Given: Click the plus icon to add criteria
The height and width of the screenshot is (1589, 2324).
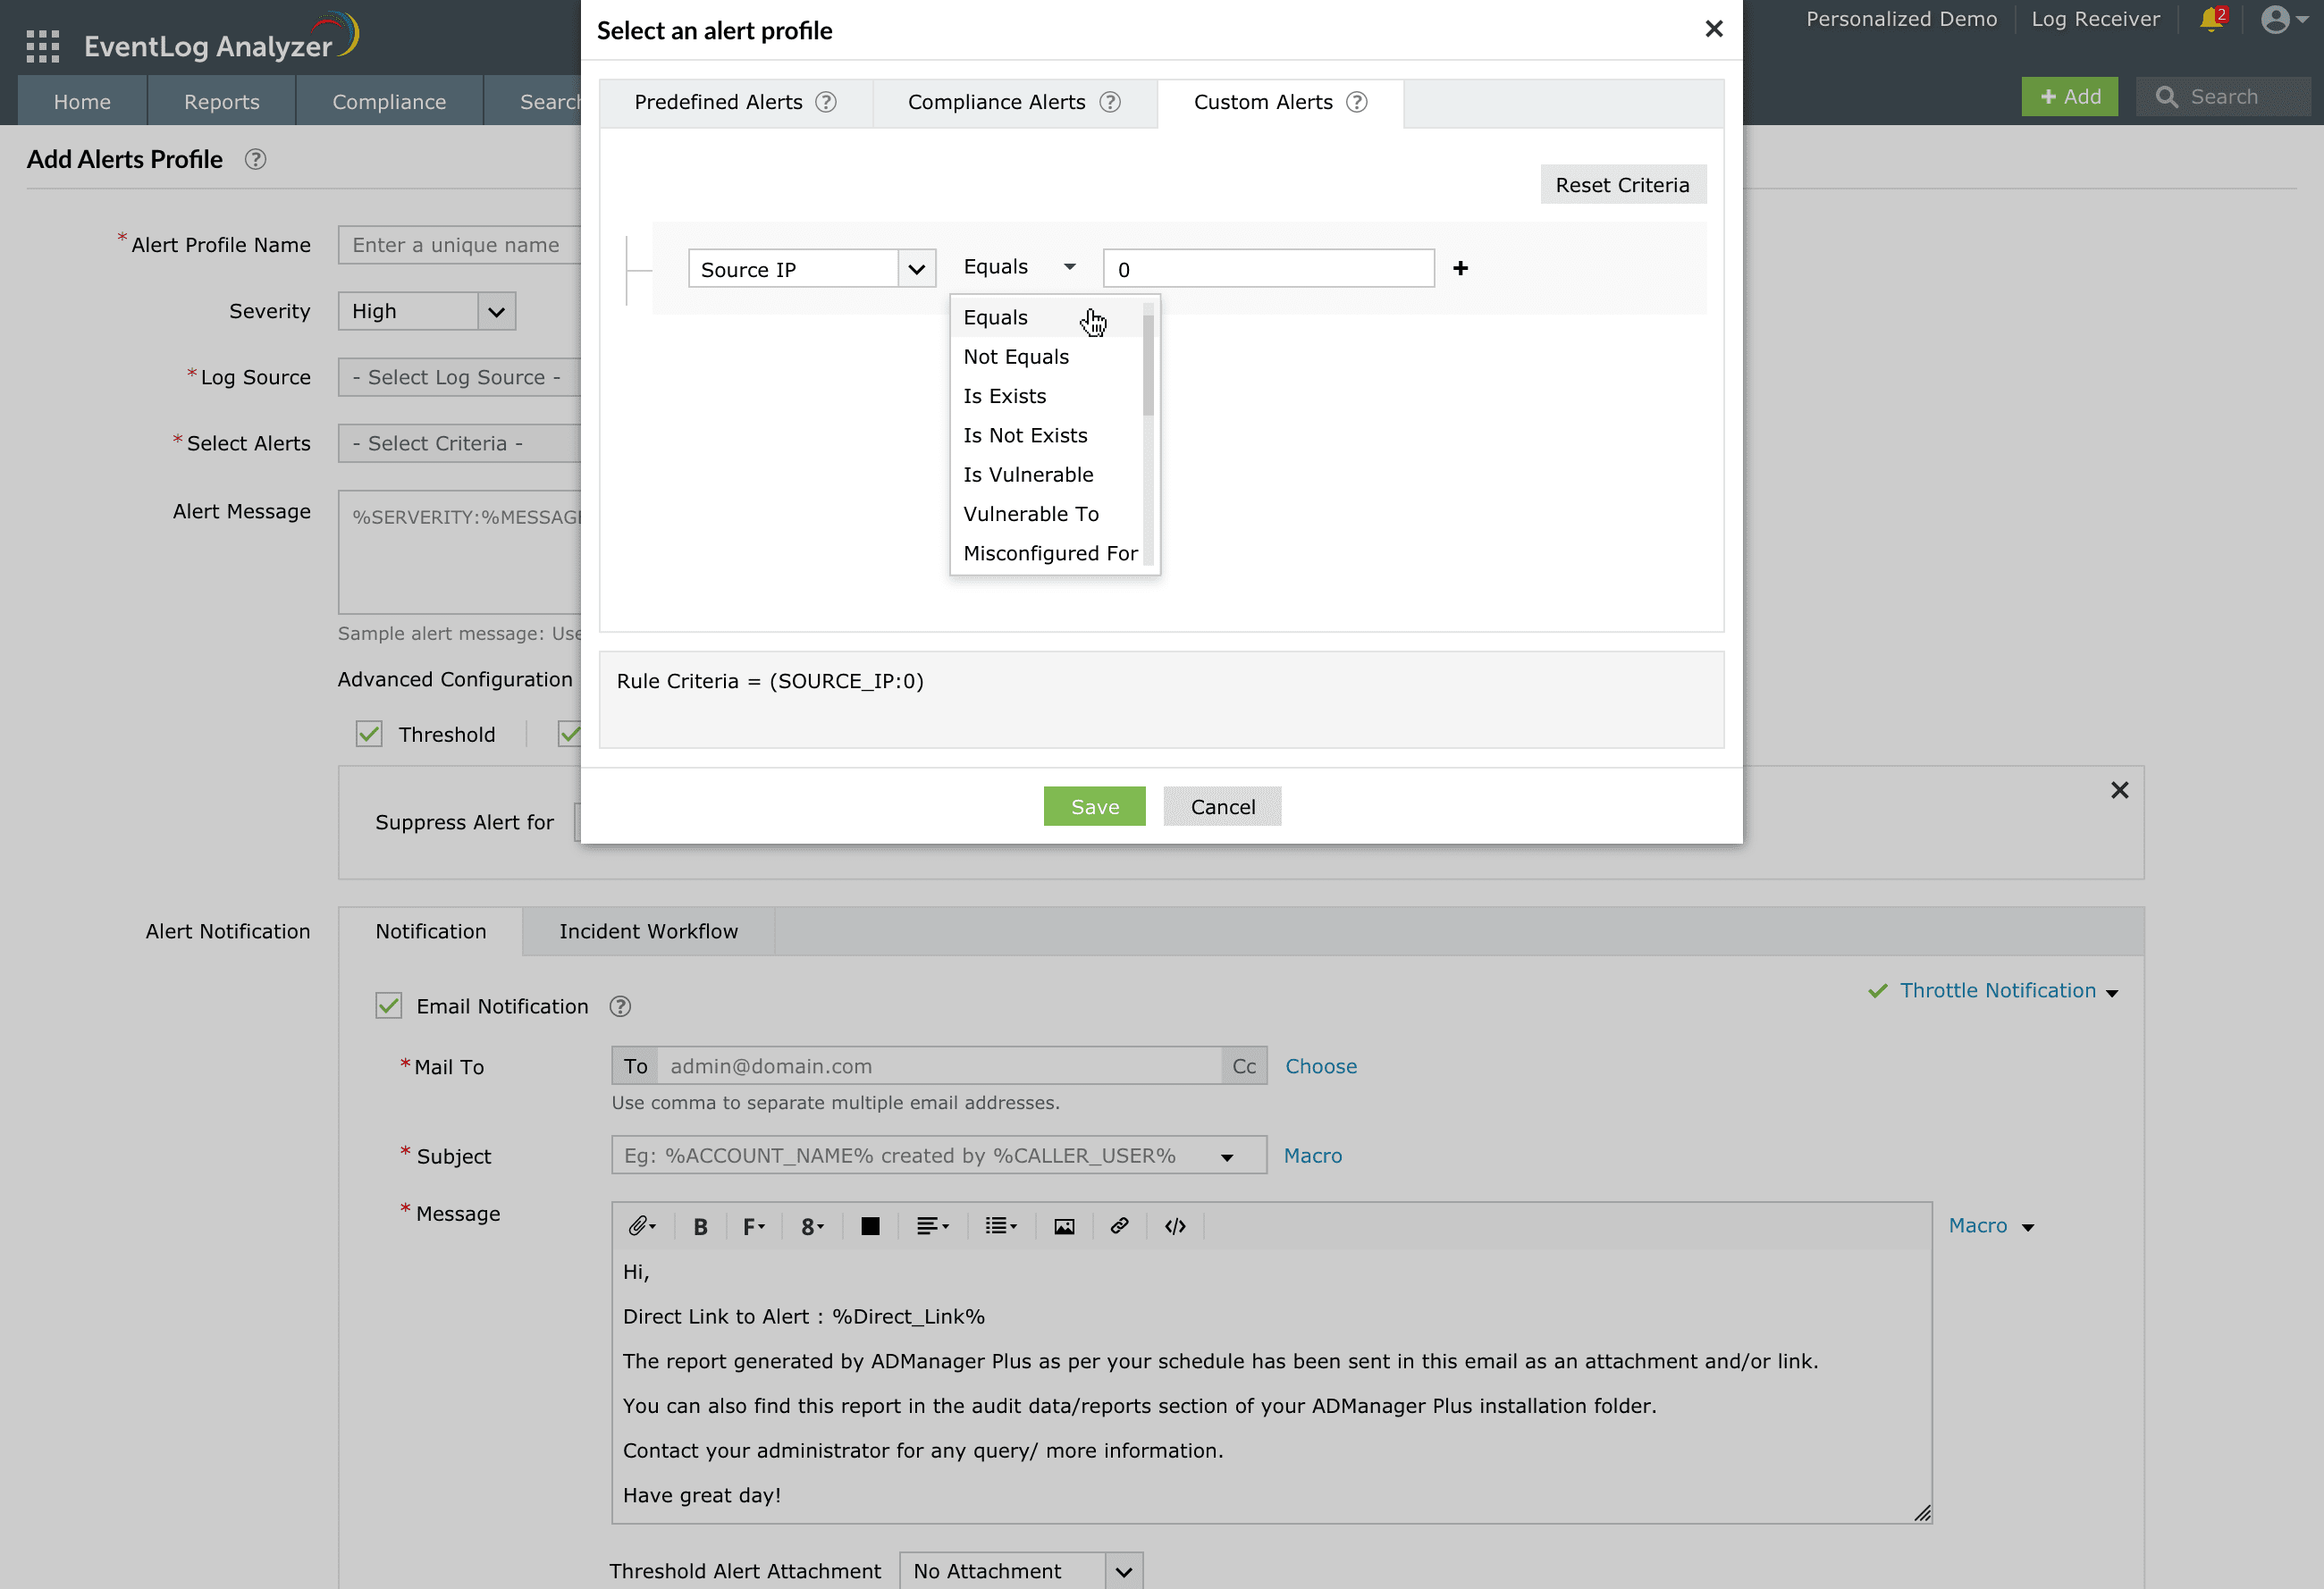Looking at the screenshot, I should [x=1460, y=268].
